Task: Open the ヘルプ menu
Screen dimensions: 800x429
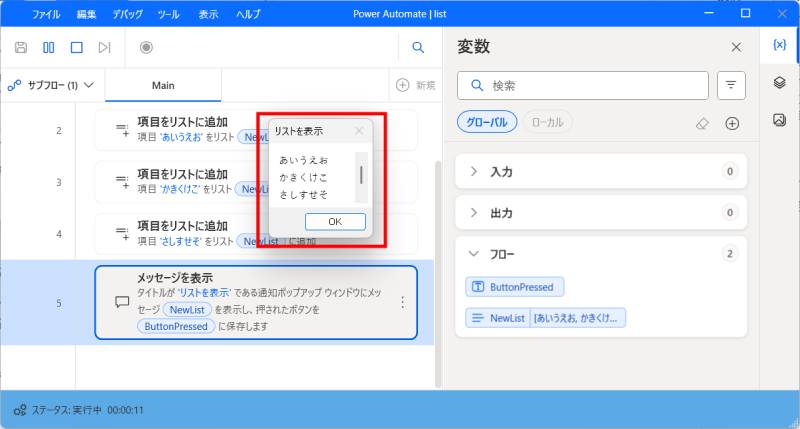Action: [248, 14]
